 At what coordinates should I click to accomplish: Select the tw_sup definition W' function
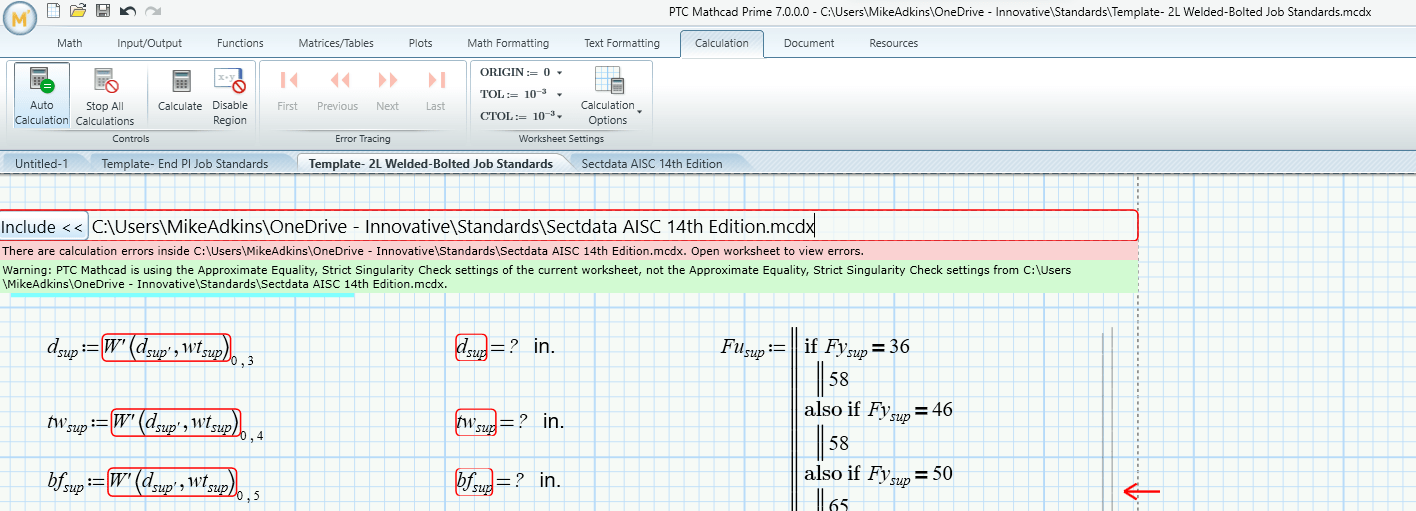click(x=175, y=422)
